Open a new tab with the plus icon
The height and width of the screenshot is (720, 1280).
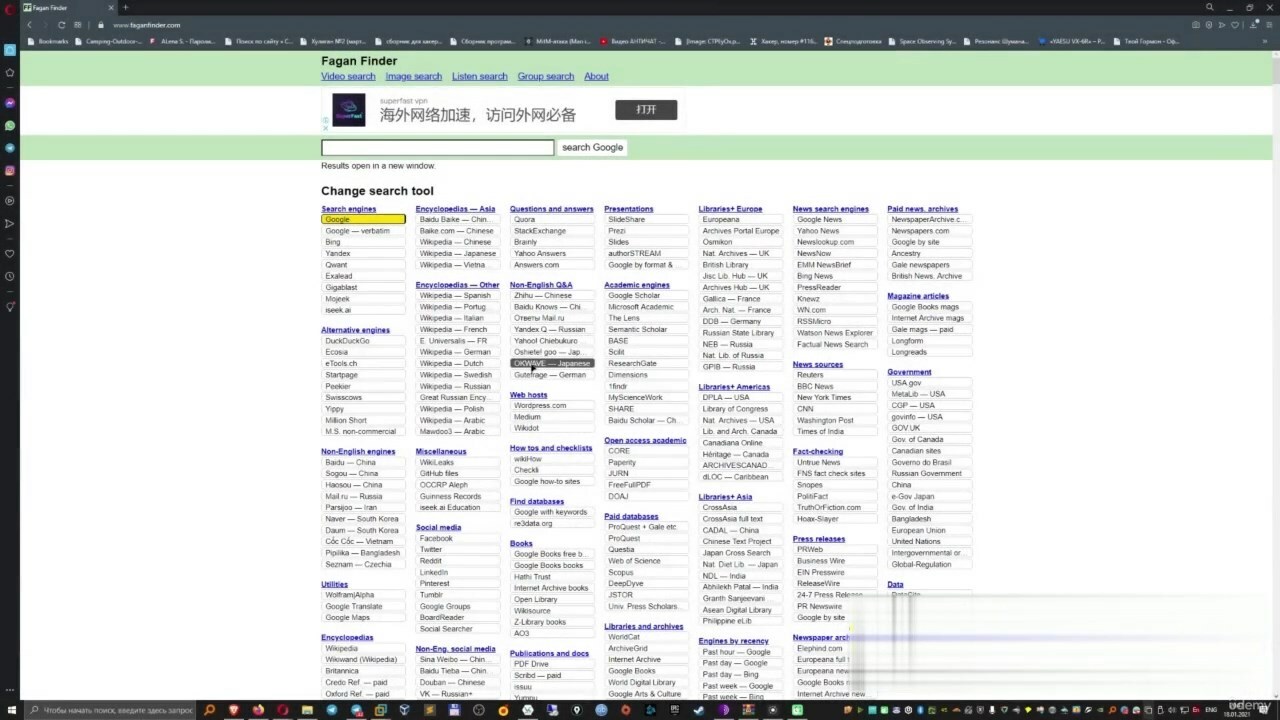pyautogui.click(x=125, y=7)
